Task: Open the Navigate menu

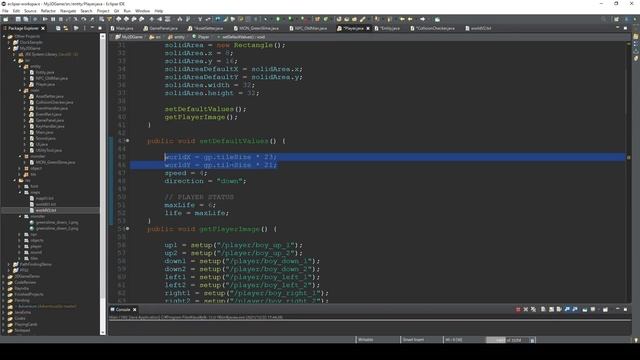Action: 68,11
